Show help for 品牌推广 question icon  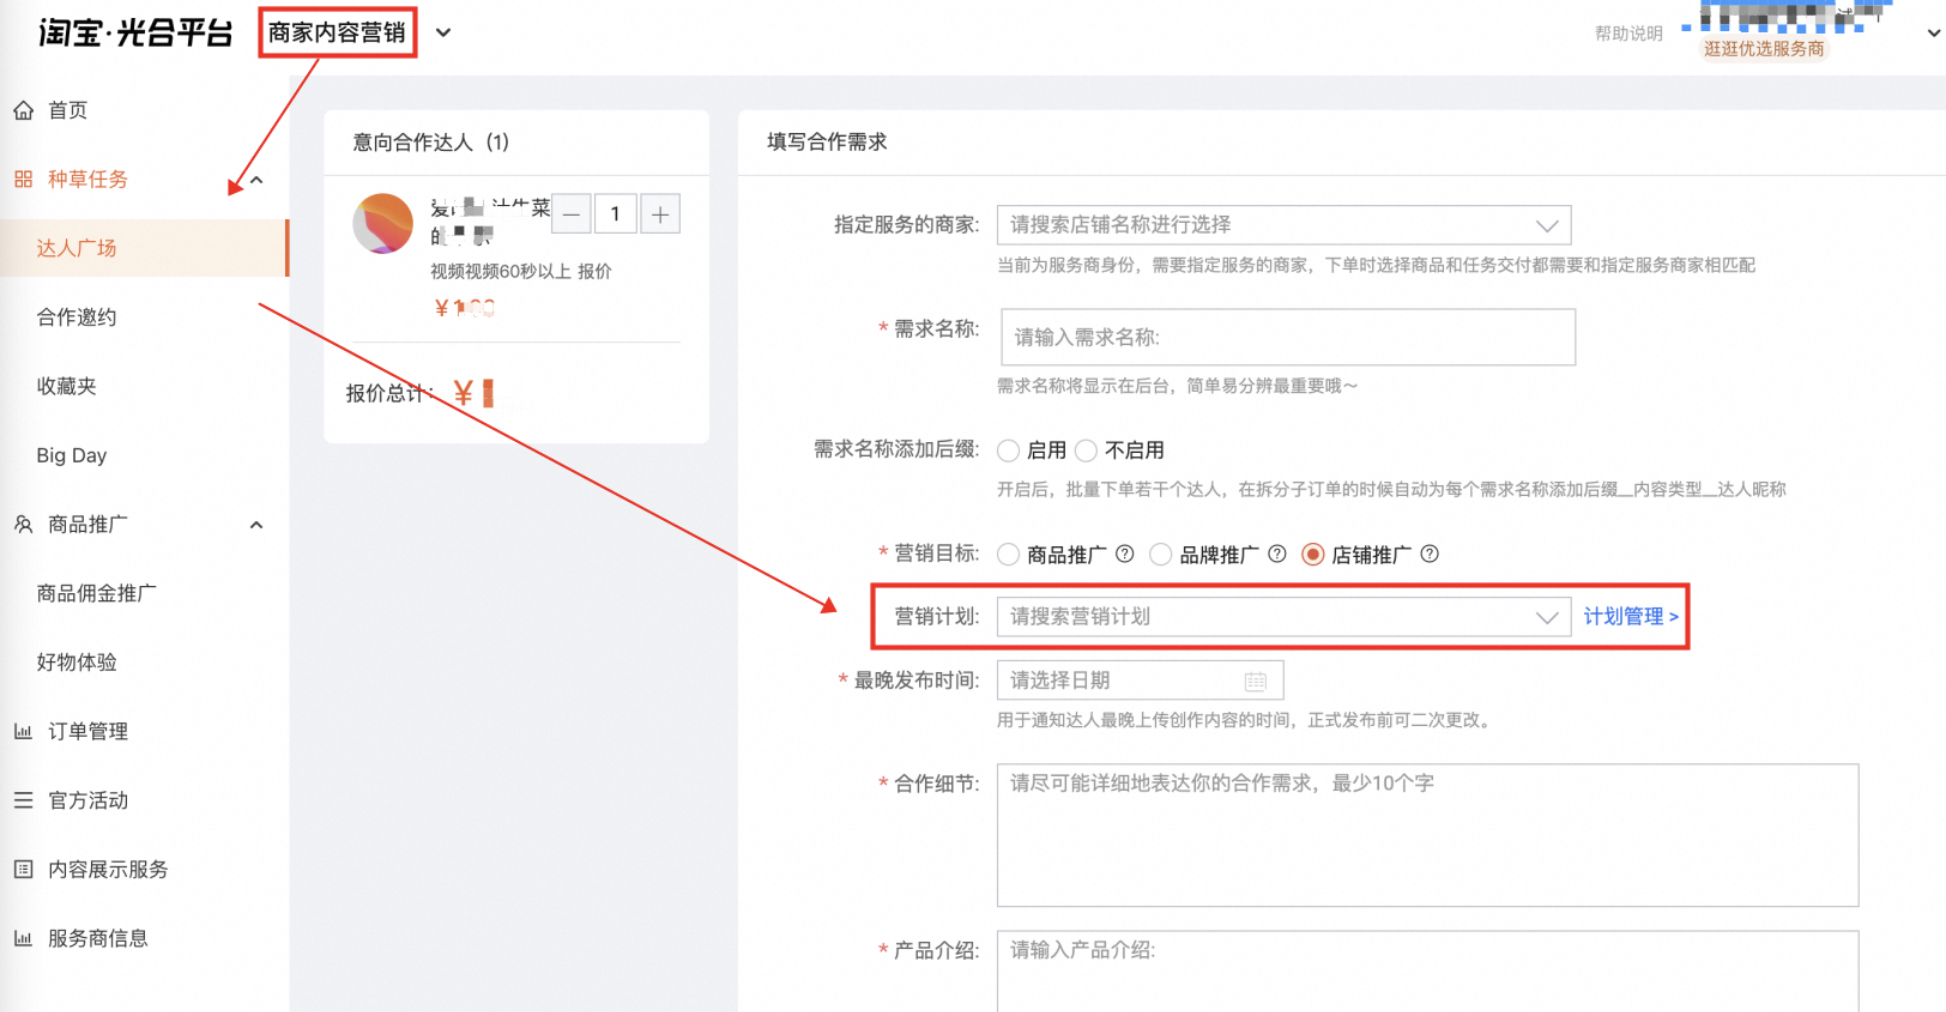[1277, 554]
